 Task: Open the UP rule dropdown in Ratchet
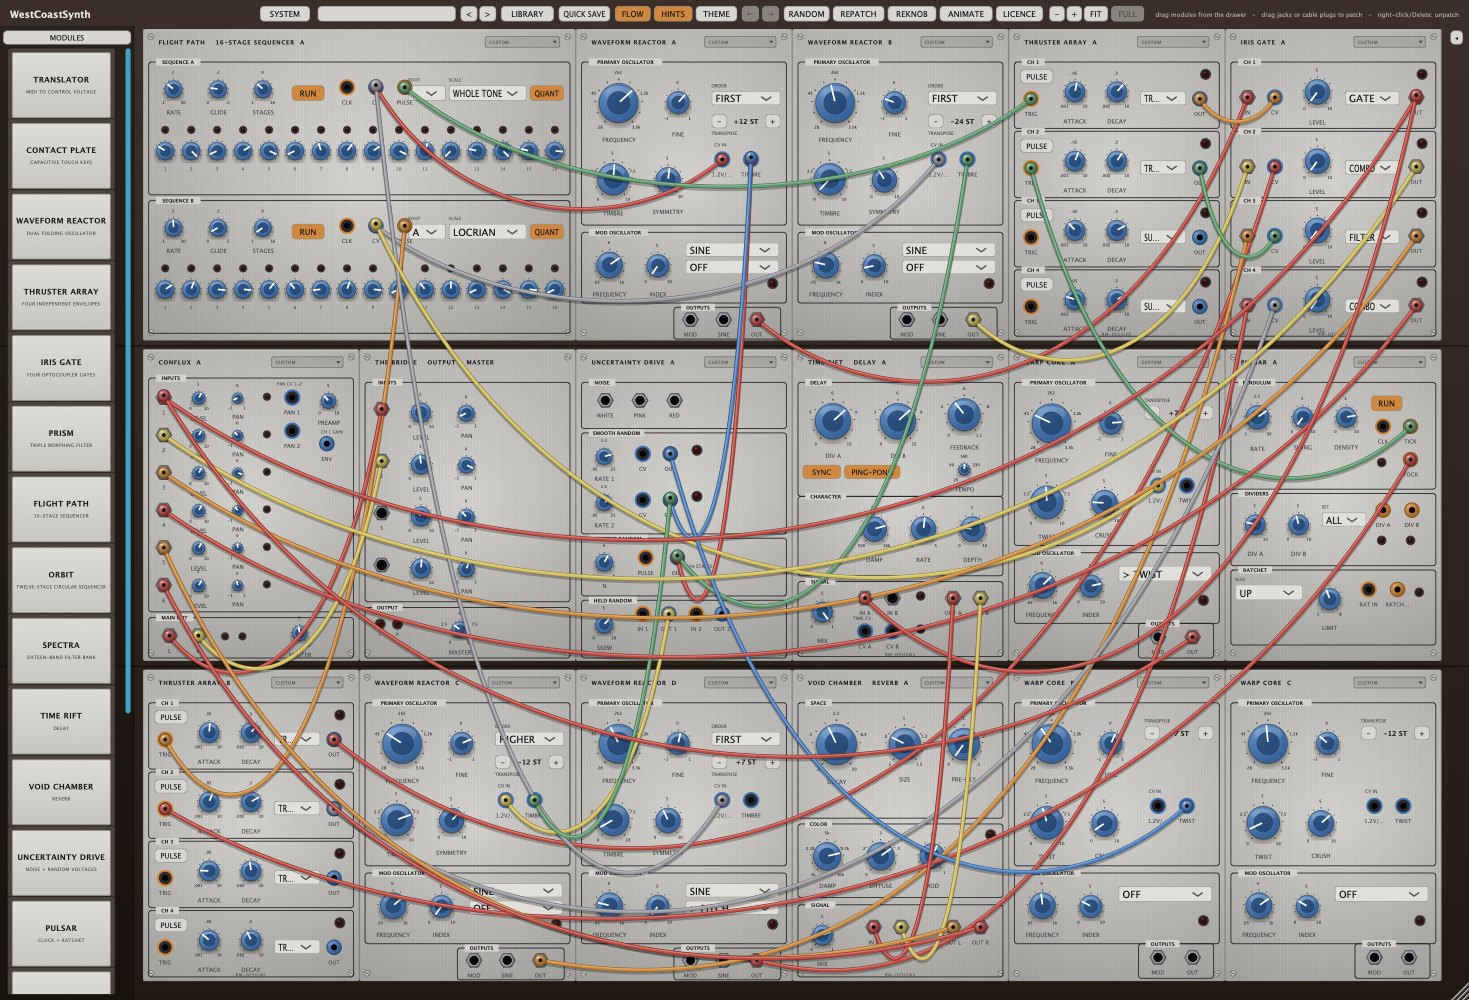tap(1268, 593)
